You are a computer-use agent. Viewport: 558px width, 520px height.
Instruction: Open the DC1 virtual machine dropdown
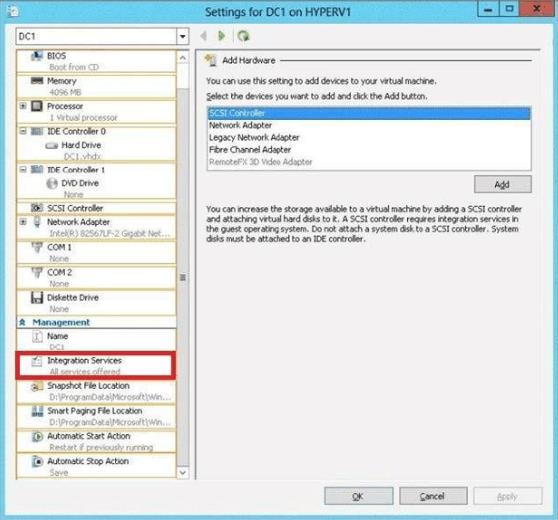click(183, 36)
